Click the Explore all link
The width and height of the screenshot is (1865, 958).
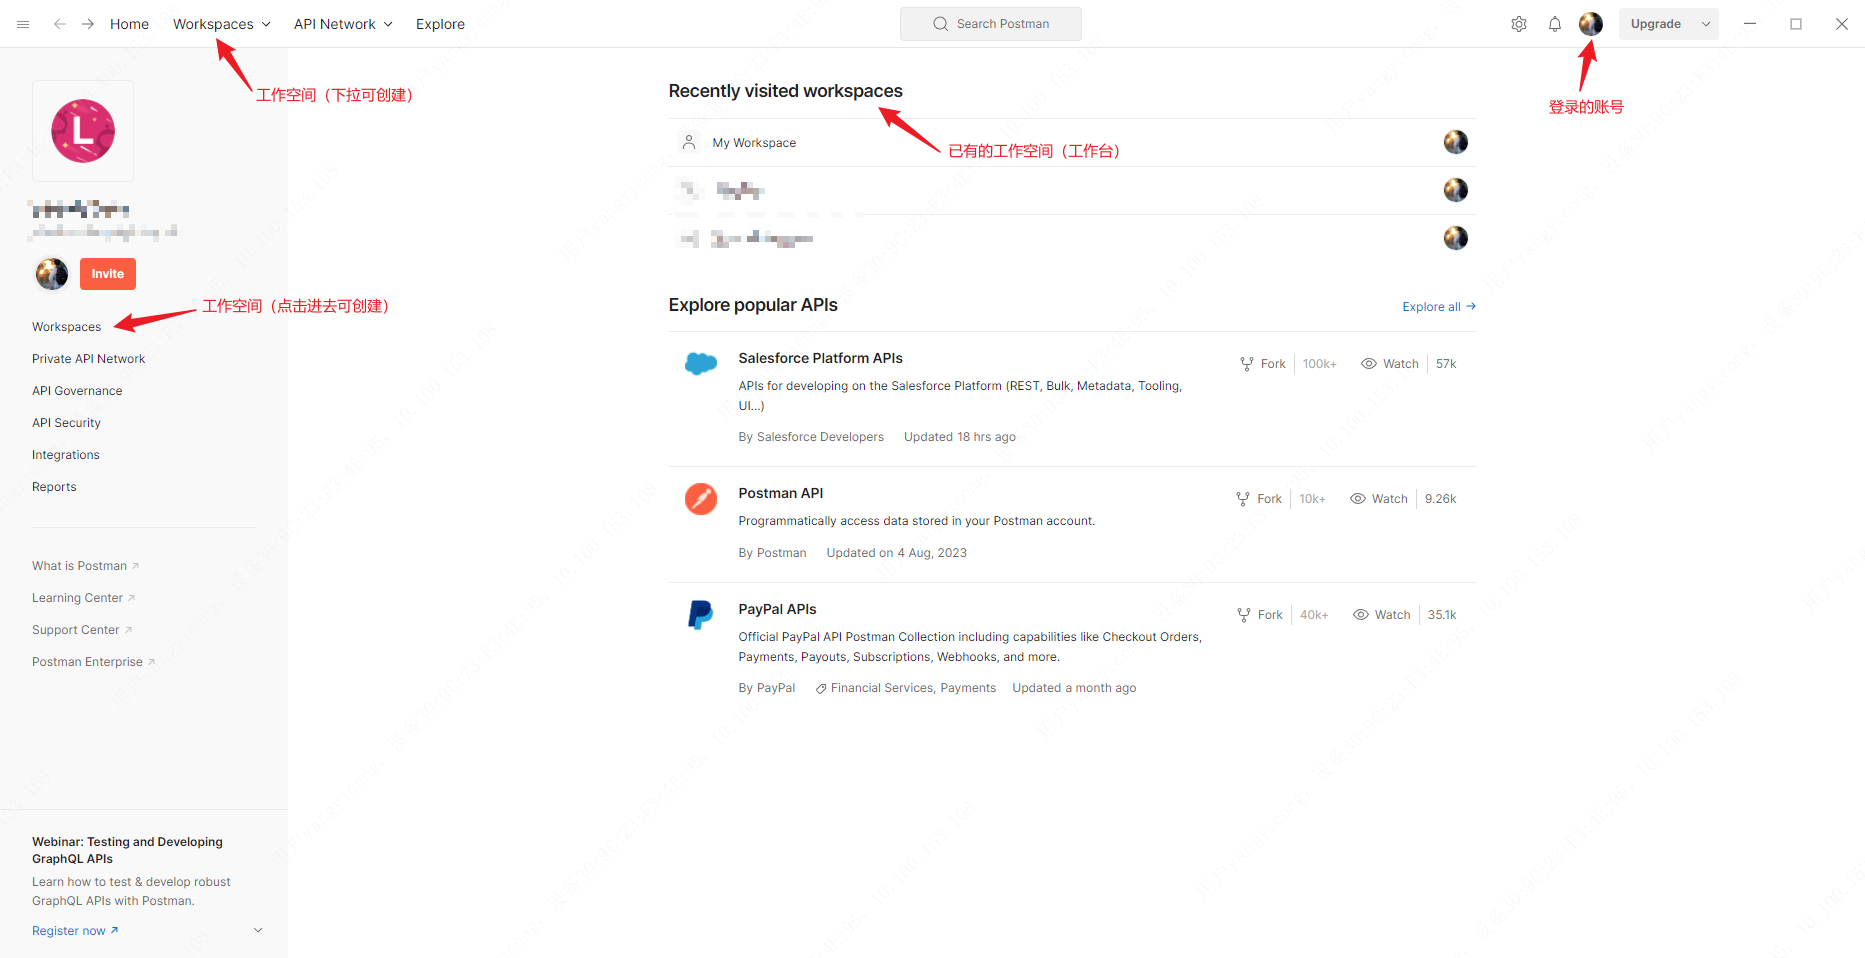click(1439, 307)
